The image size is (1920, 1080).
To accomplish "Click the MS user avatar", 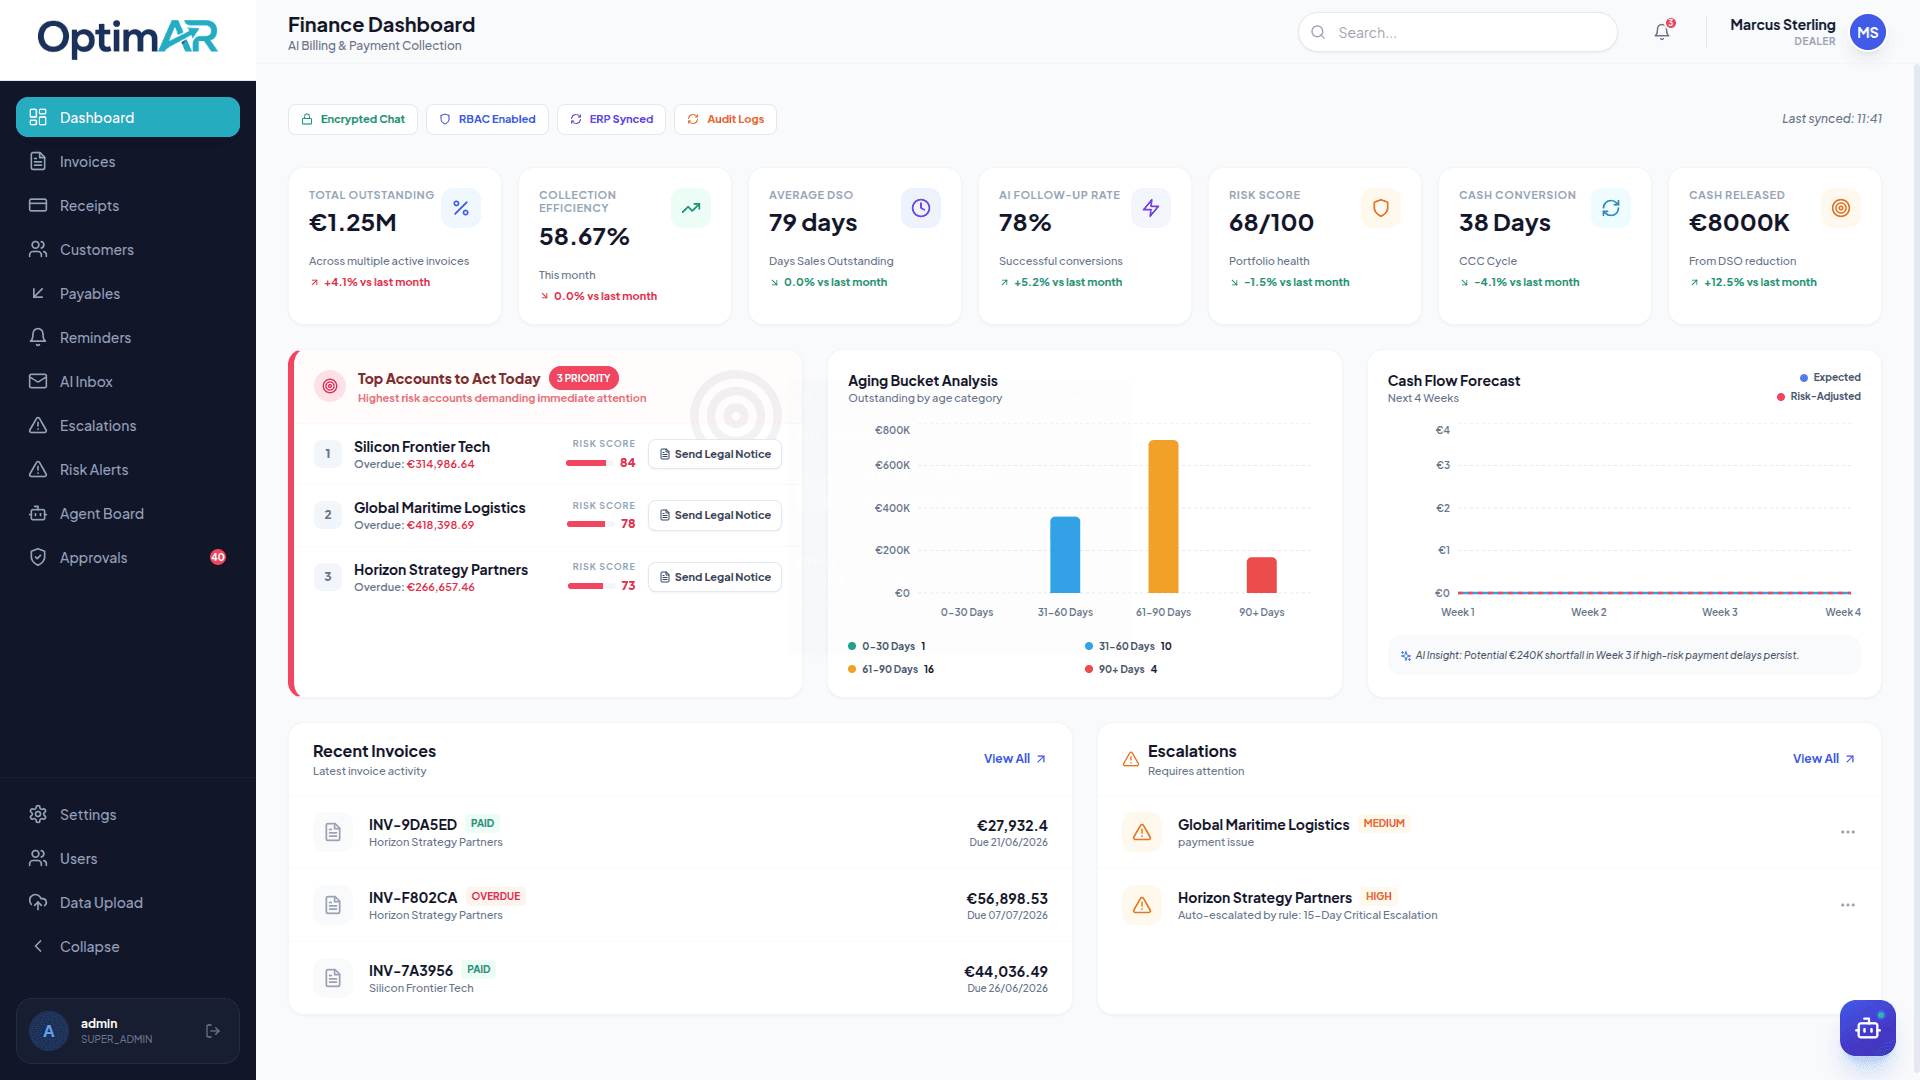I will [1867, 32].
